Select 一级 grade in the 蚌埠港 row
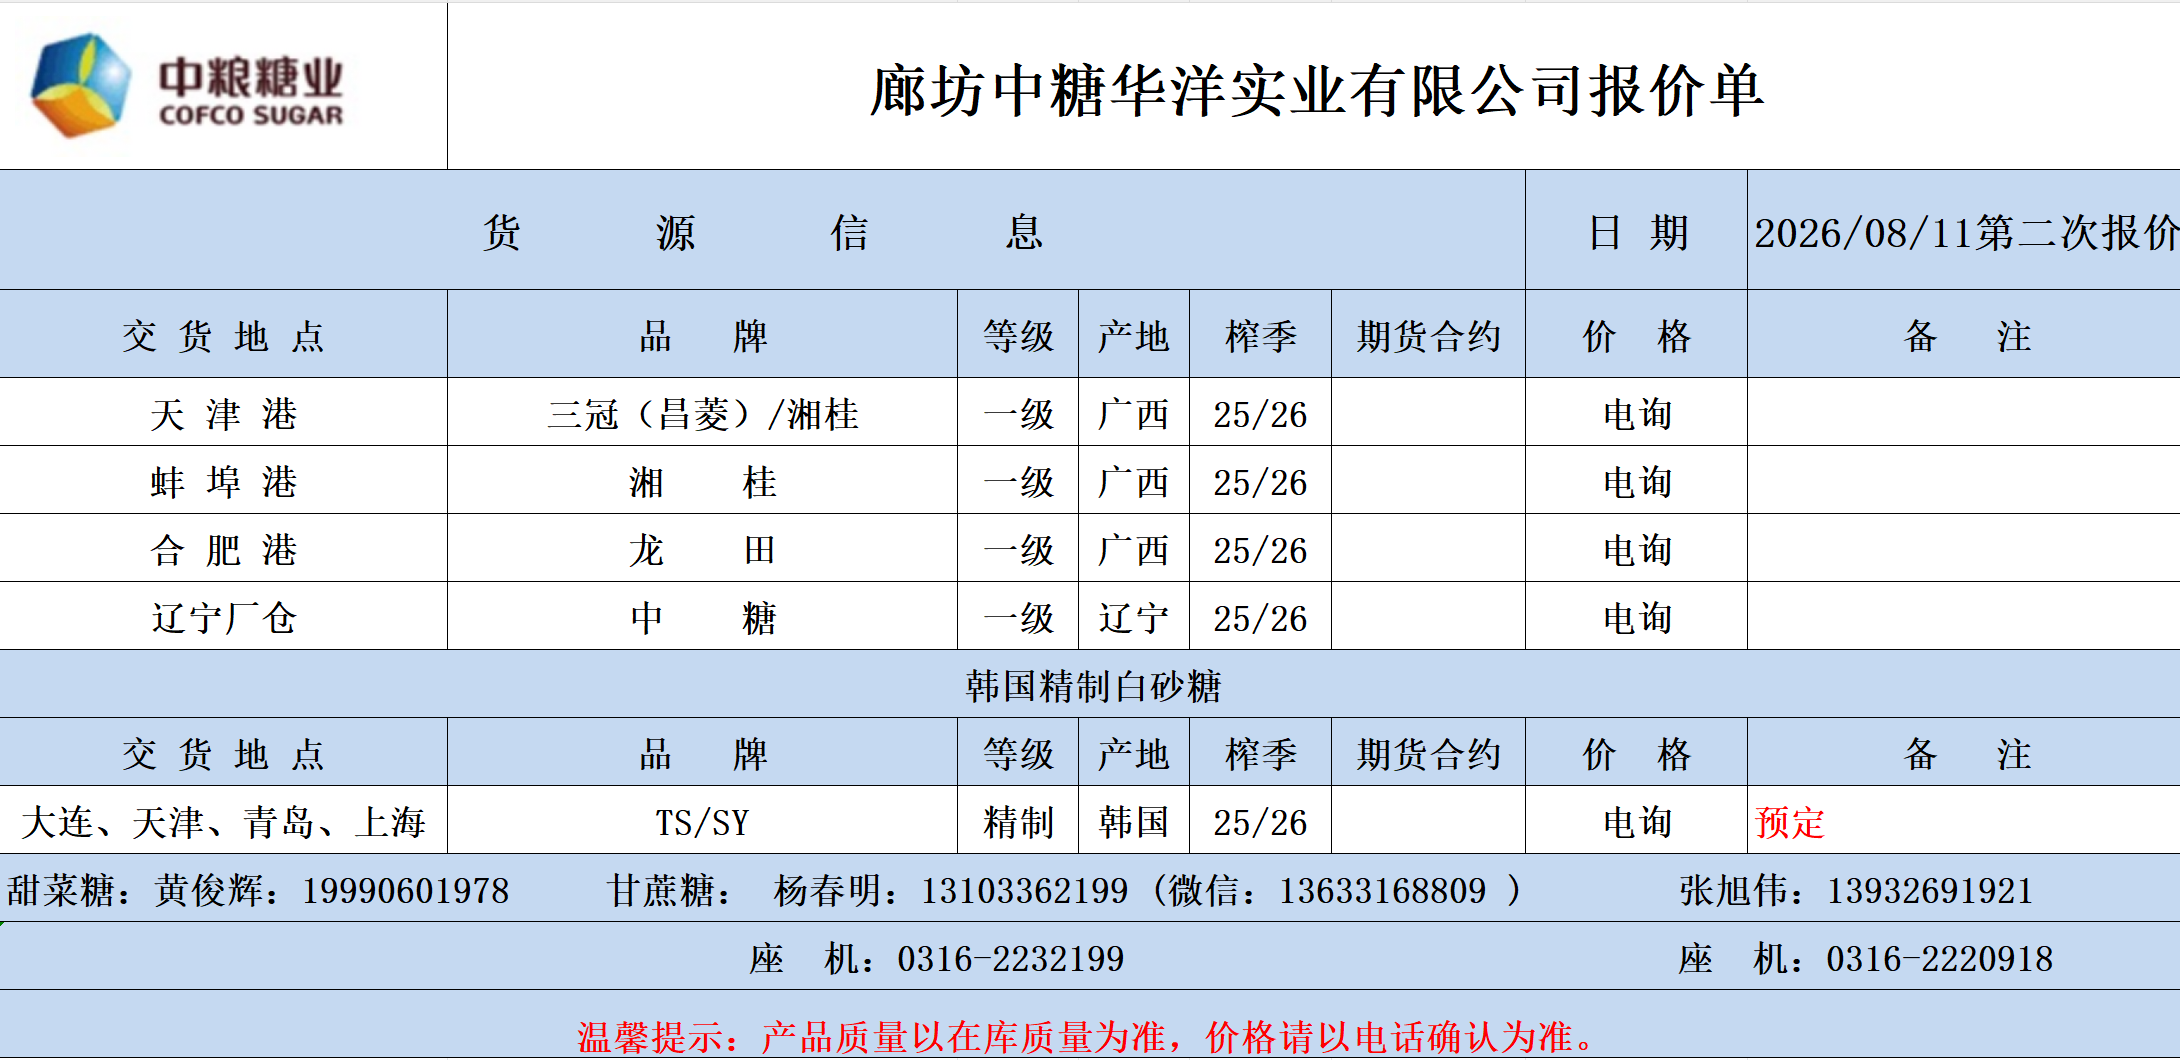2180x1060 pixels. point(1018,482)
